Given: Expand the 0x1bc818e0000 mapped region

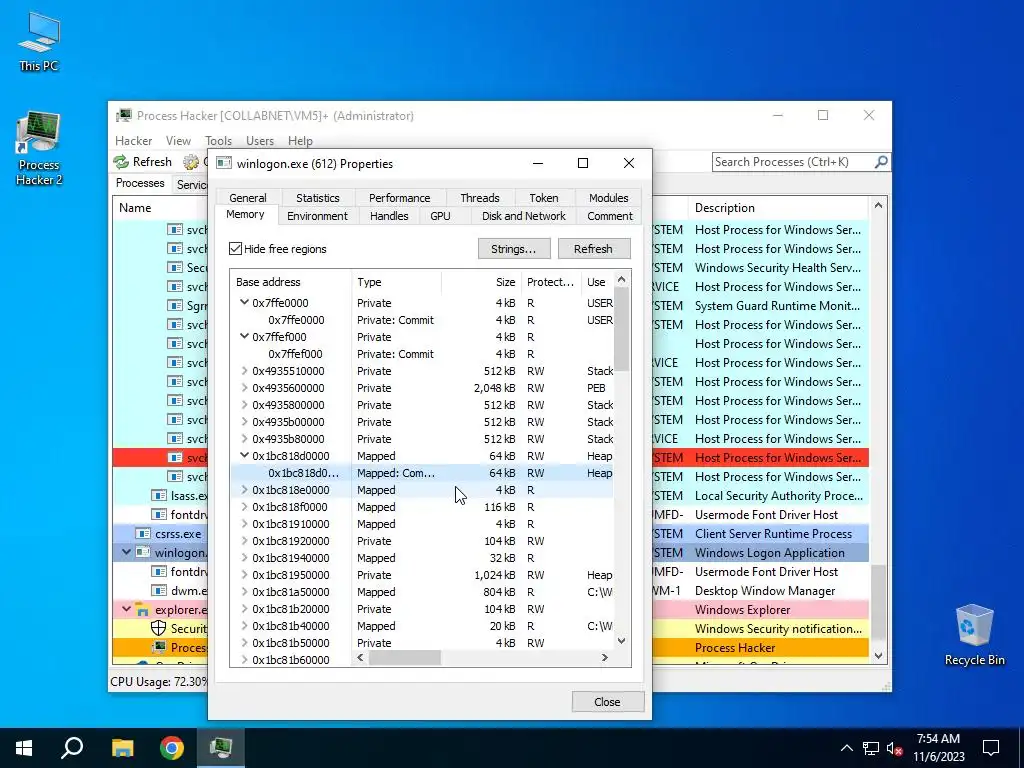Looking at the screenshot, I should coord(244,489).
